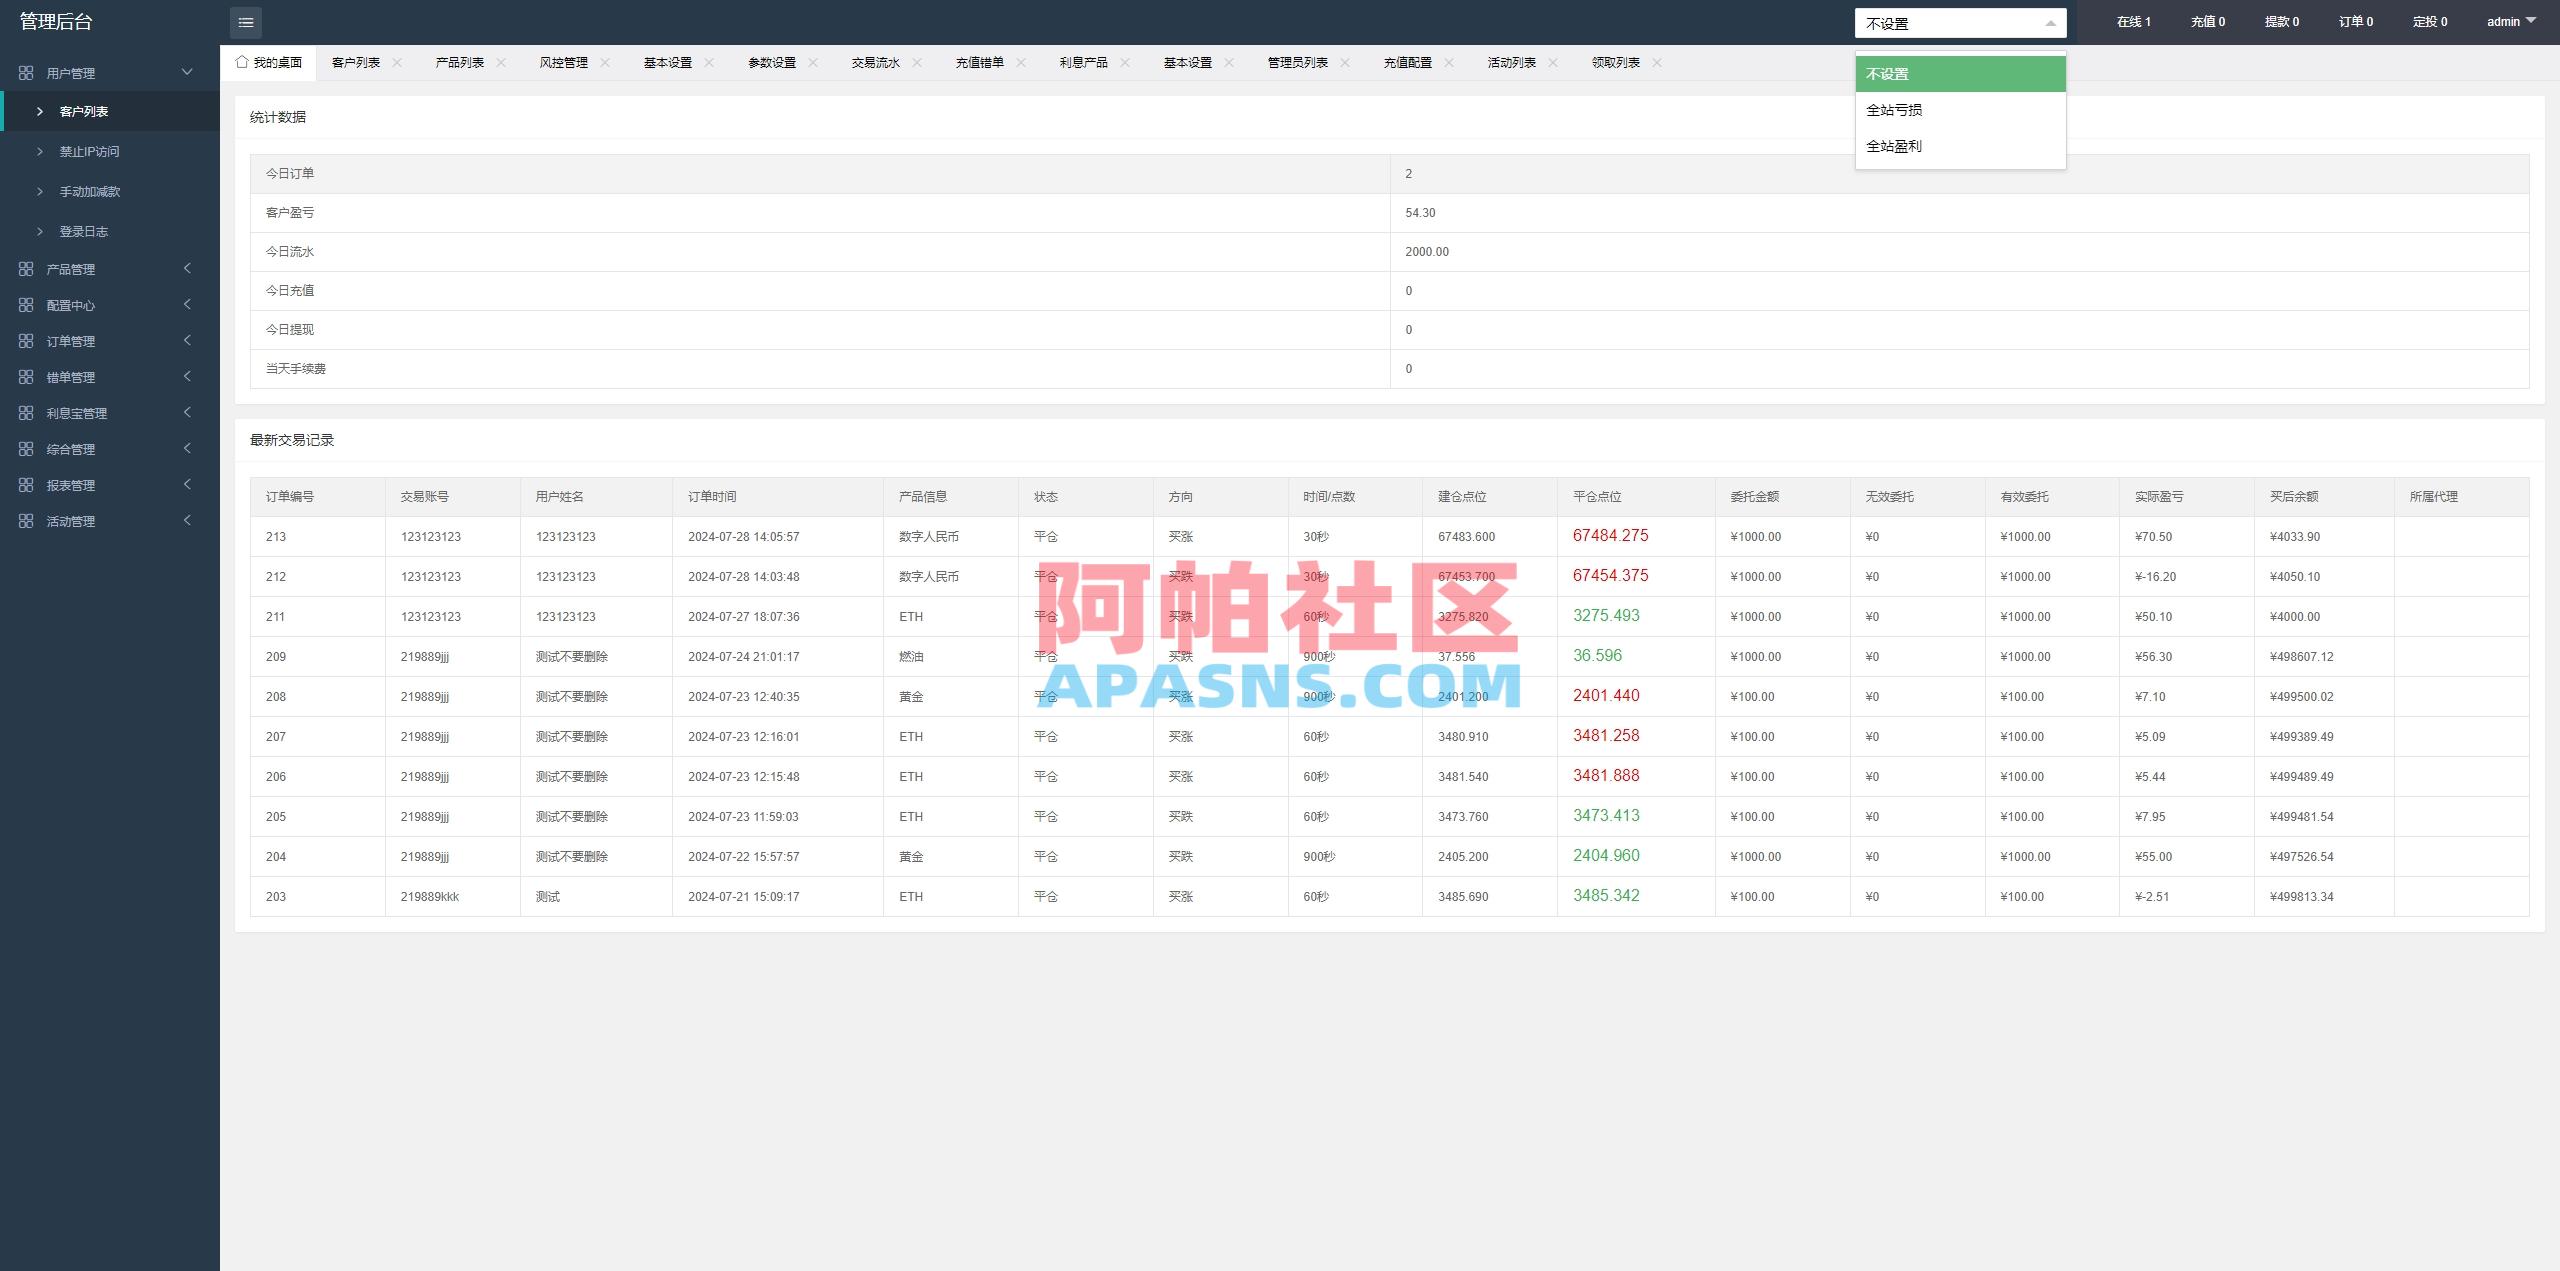The height and width of the screenshot is (1271, 2560).
Task: Select 全站盈利 from the dropdown list
Action: [x=1895, y=146]
